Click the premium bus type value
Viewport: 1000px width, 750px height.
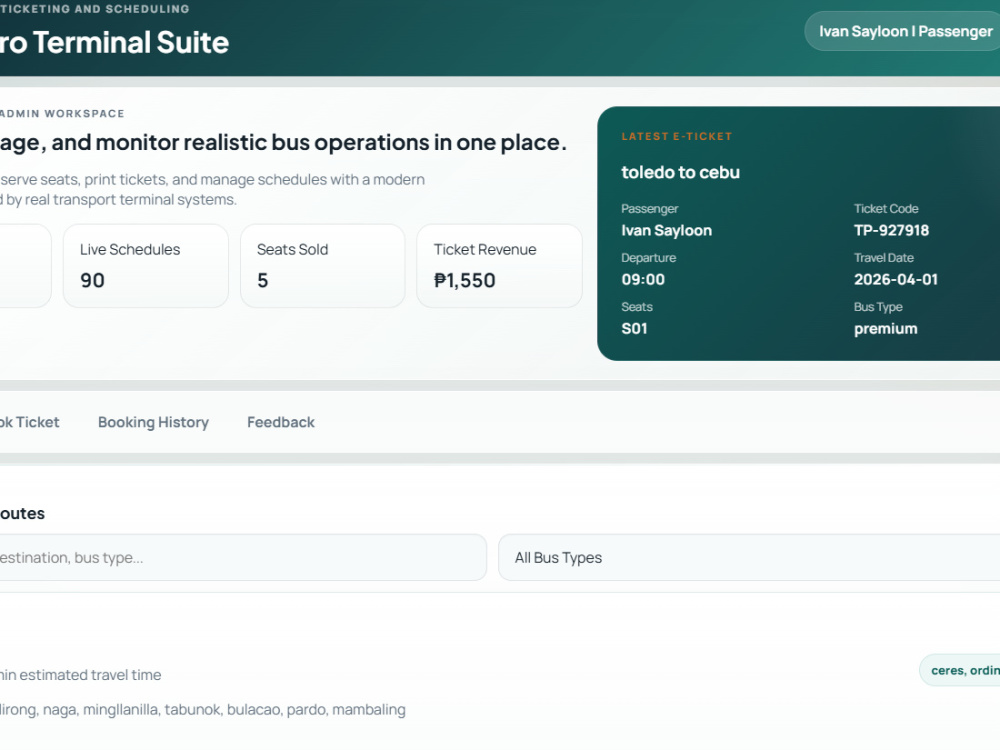point(885,328)
